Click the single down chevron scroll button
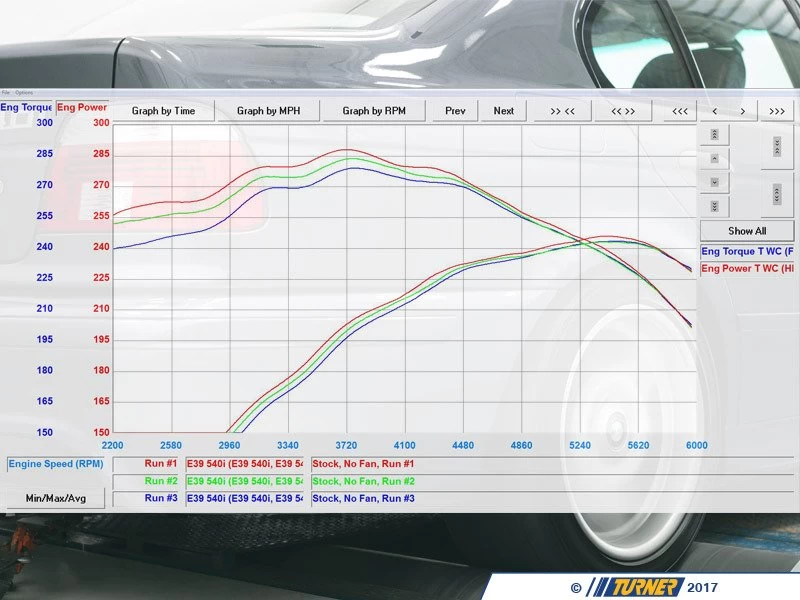800x600 pixels. tap(714, 182)
